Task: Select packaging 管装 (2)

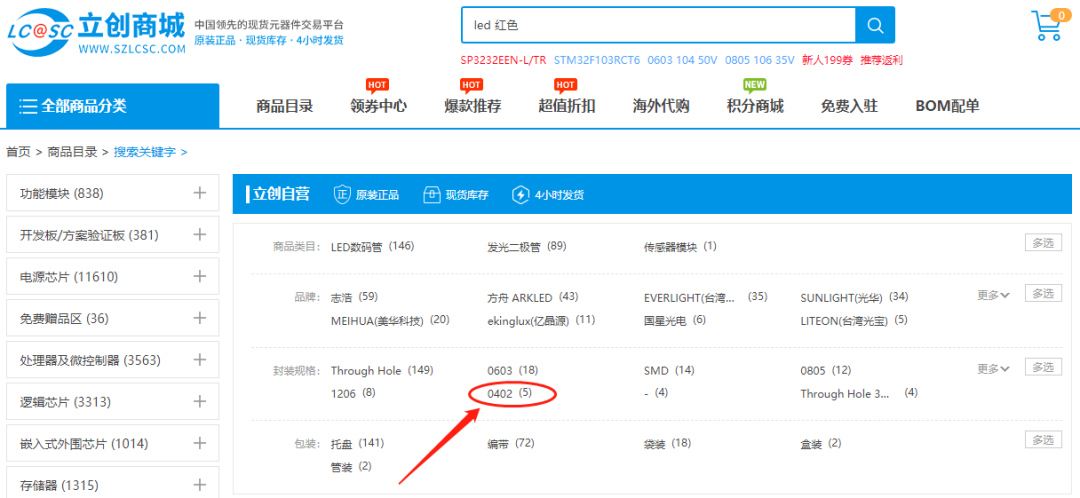Action: tap(351, 466)
